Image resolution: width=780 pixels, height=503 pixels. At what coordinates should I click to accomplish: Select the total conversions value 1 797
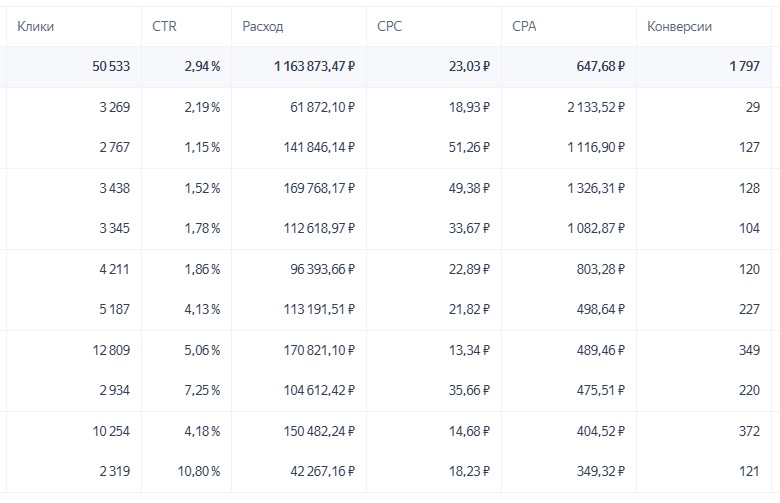click(743, 66)
